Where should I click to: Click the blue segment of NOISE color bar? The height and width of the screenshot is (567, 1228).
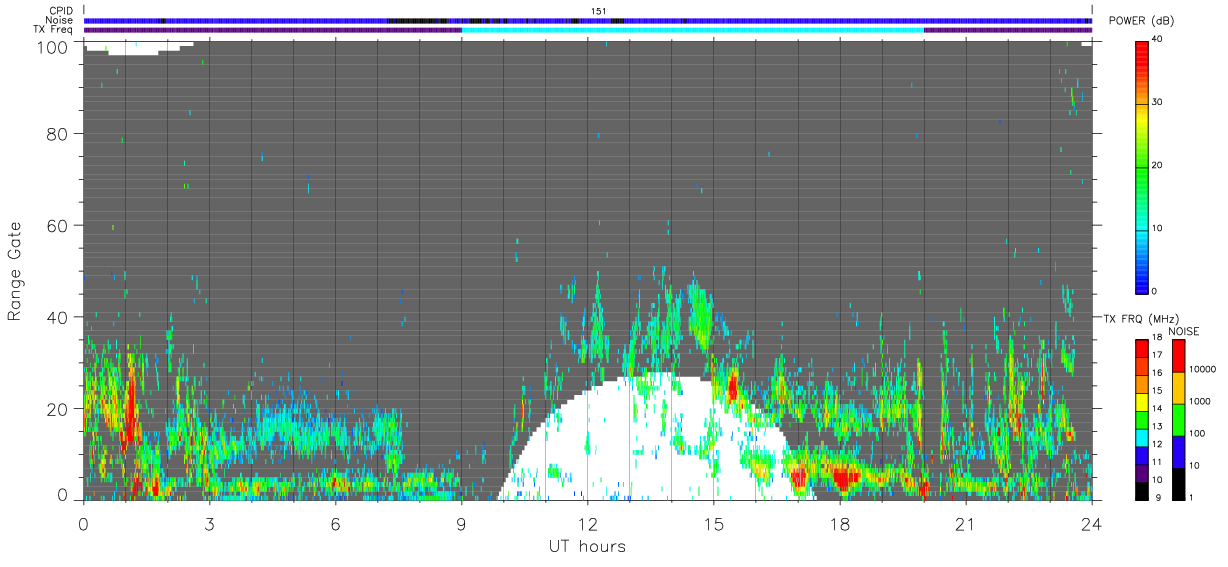1178,452
